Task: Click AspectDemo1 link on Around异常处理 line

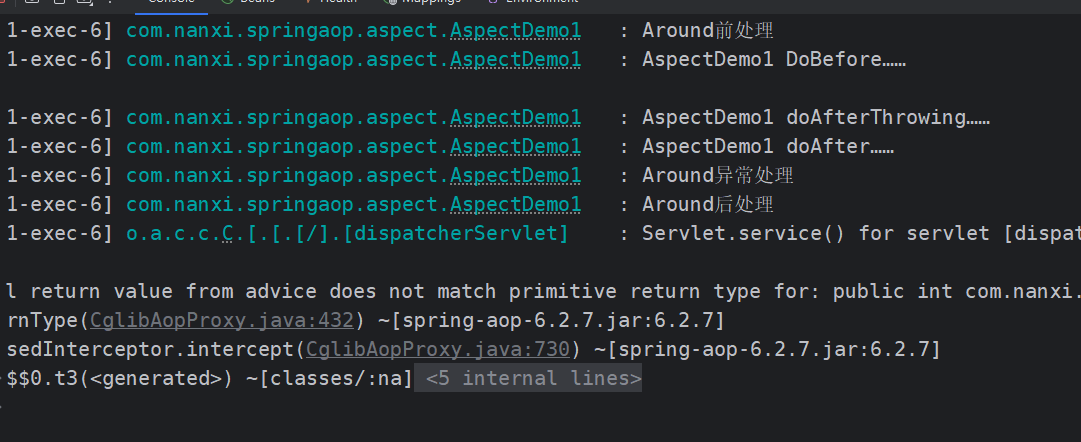Action: (x=515, y=176)
